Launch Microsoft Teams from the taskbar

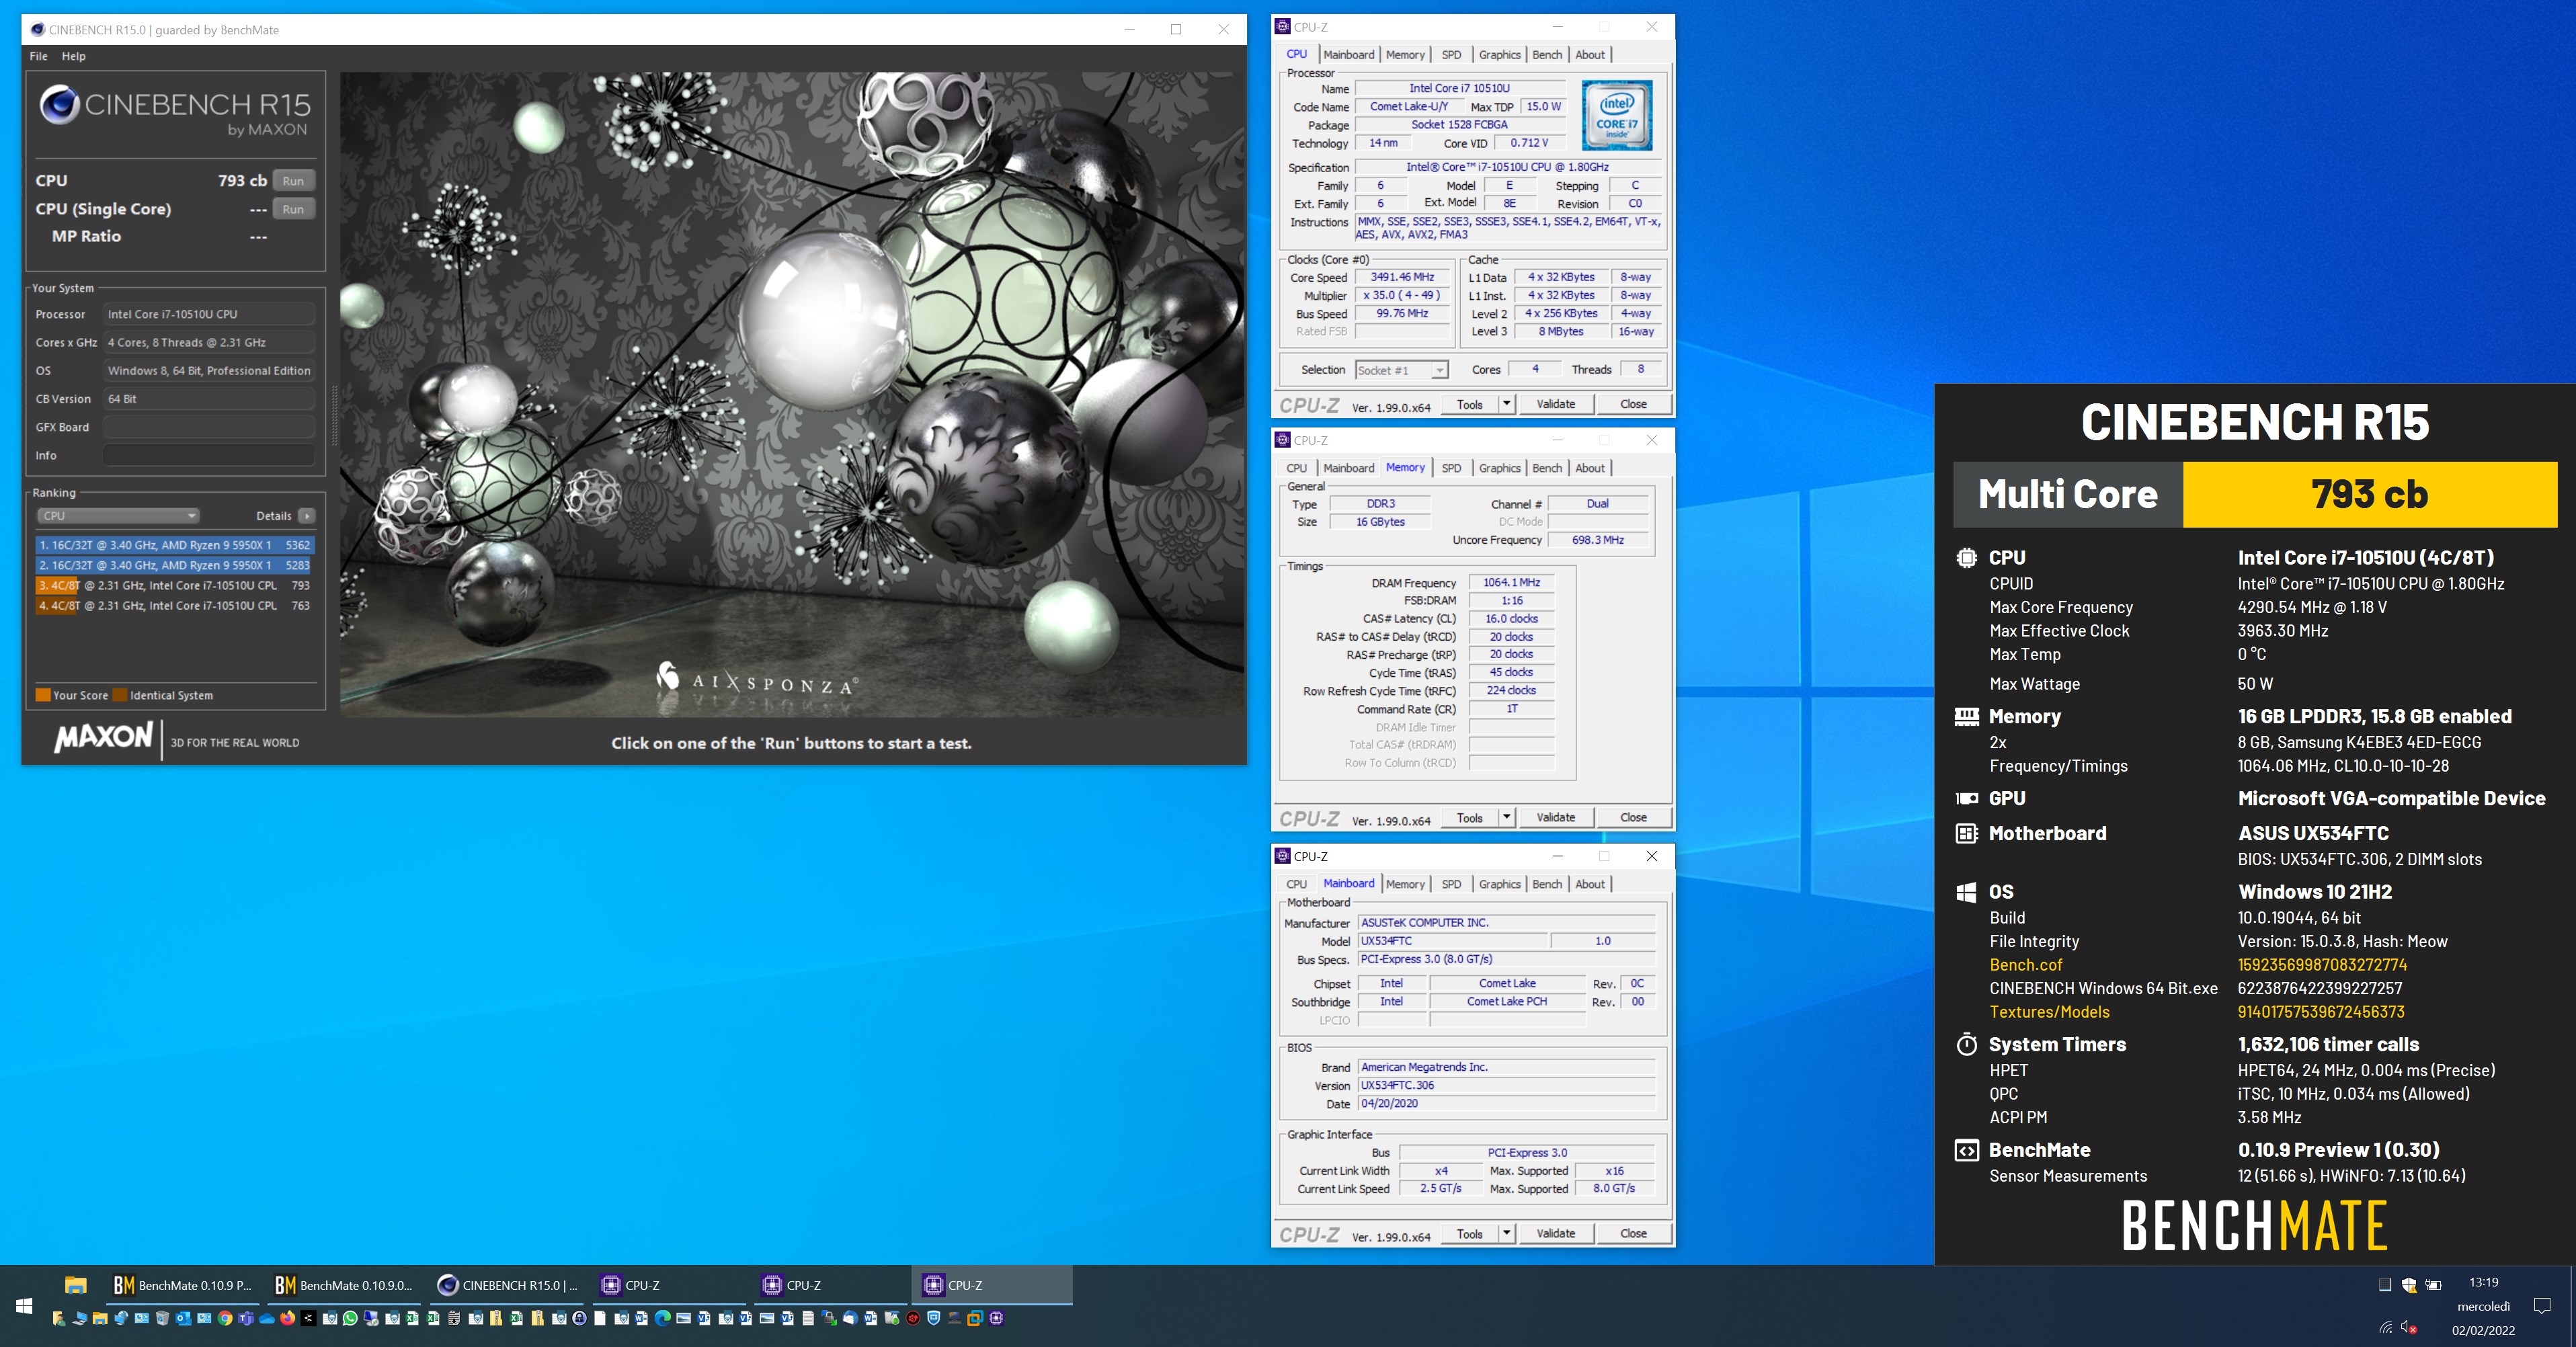click(x=246, y=1318)
